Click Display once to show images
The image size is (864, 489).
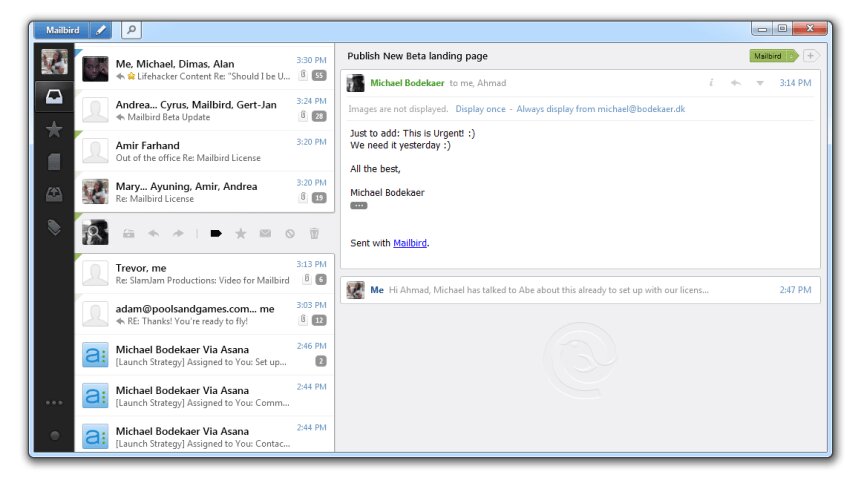[480, 109]
